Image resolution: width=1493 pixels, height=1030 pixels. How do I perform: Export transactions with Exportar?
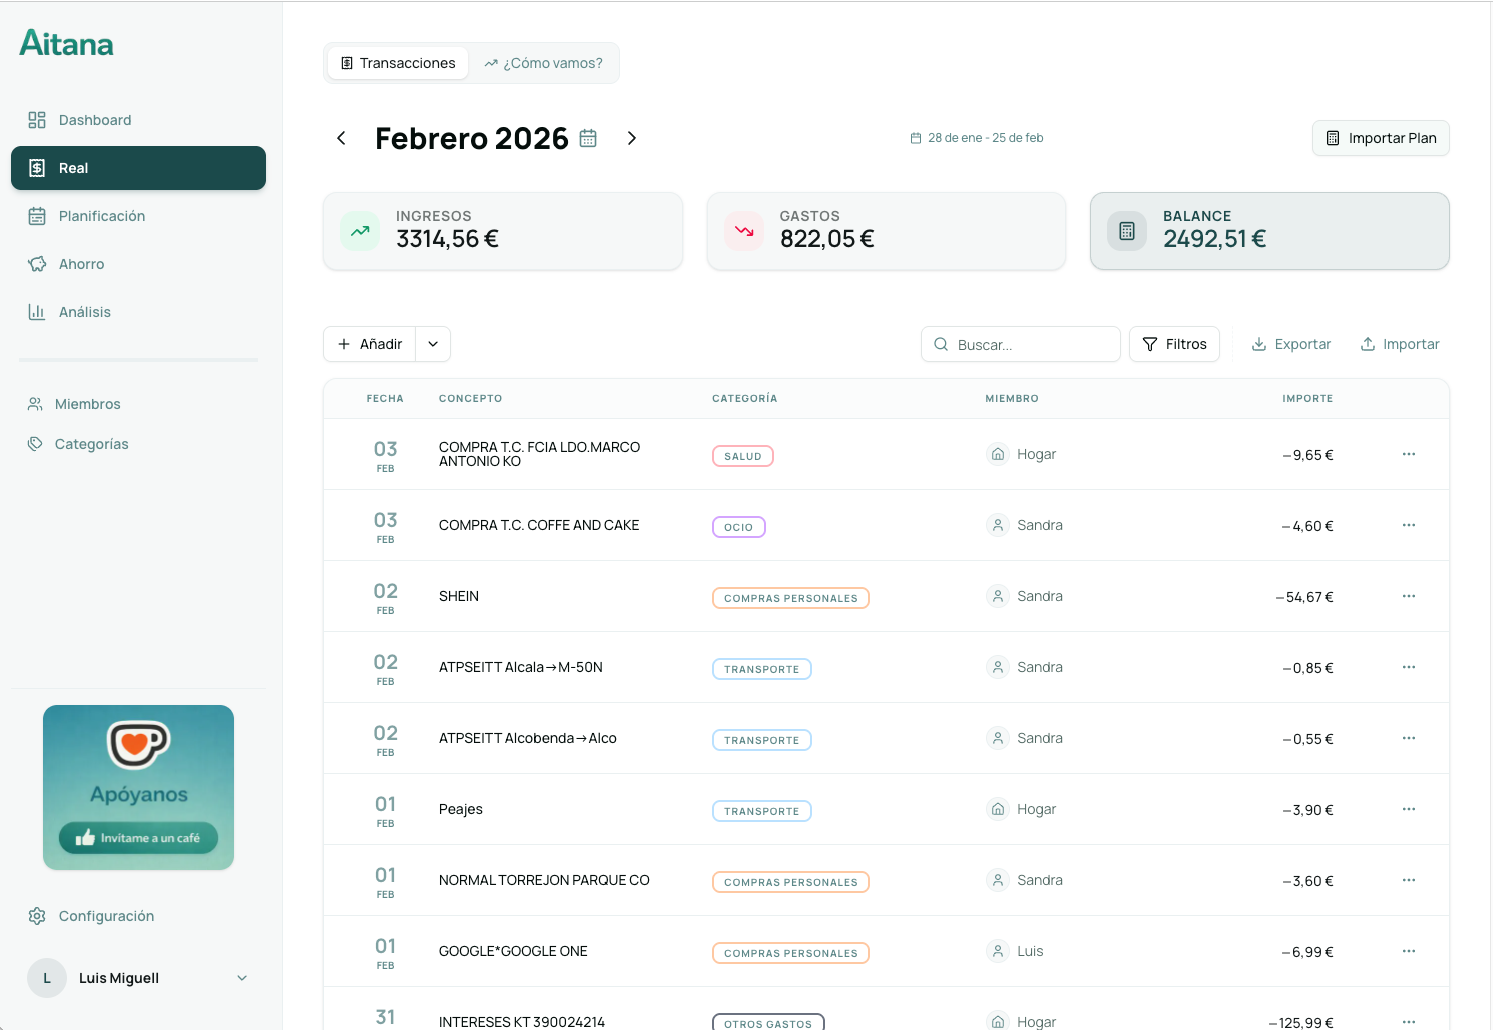click(1291, 344)
